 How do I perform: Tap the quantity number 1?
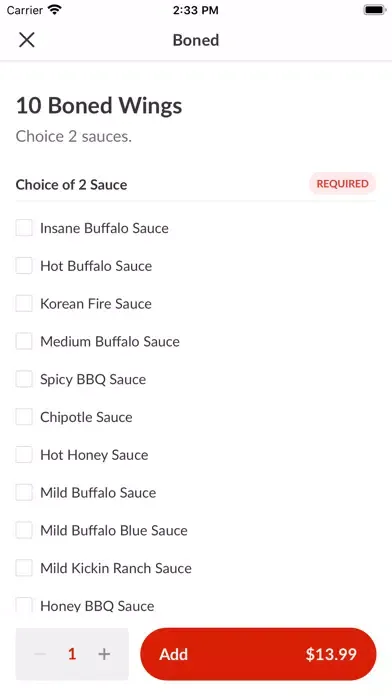72,654
